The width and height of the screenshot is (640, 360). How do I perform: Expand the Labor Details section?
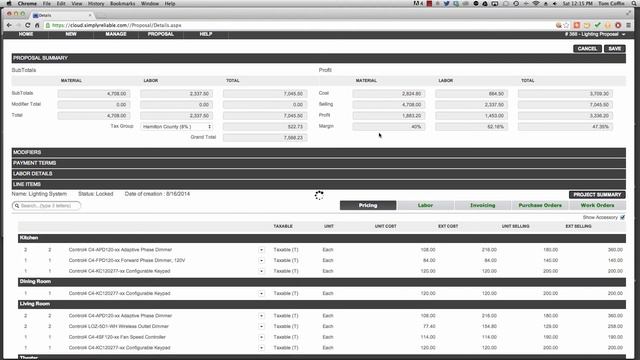tap(318, 173)
